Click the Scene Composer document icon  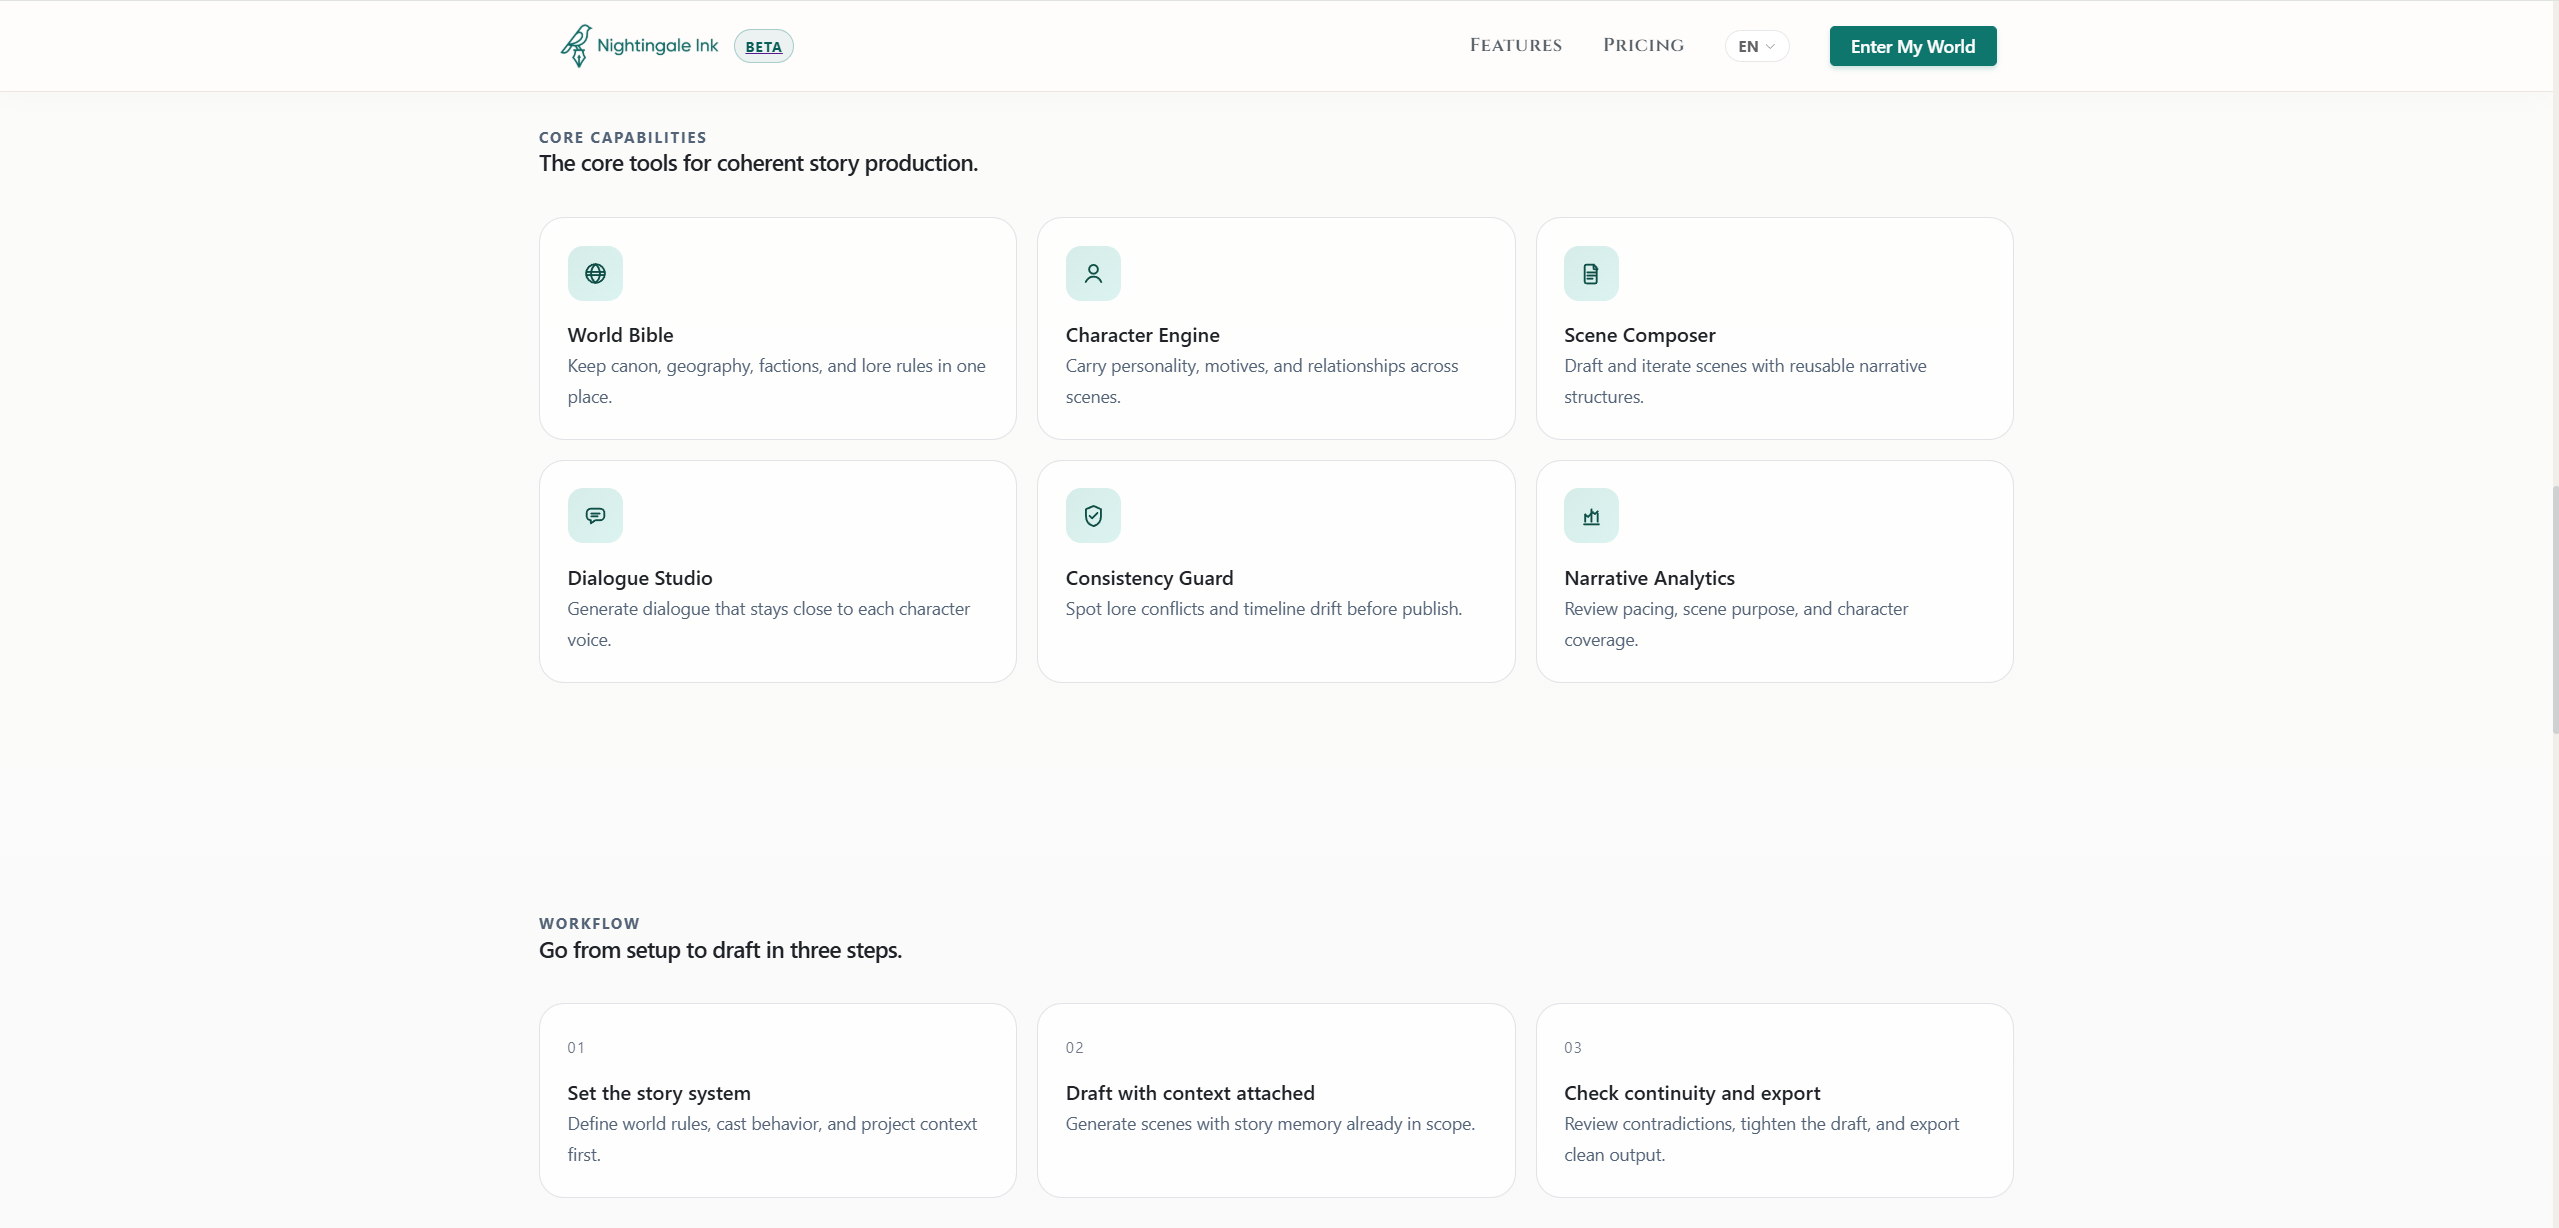1591,274
